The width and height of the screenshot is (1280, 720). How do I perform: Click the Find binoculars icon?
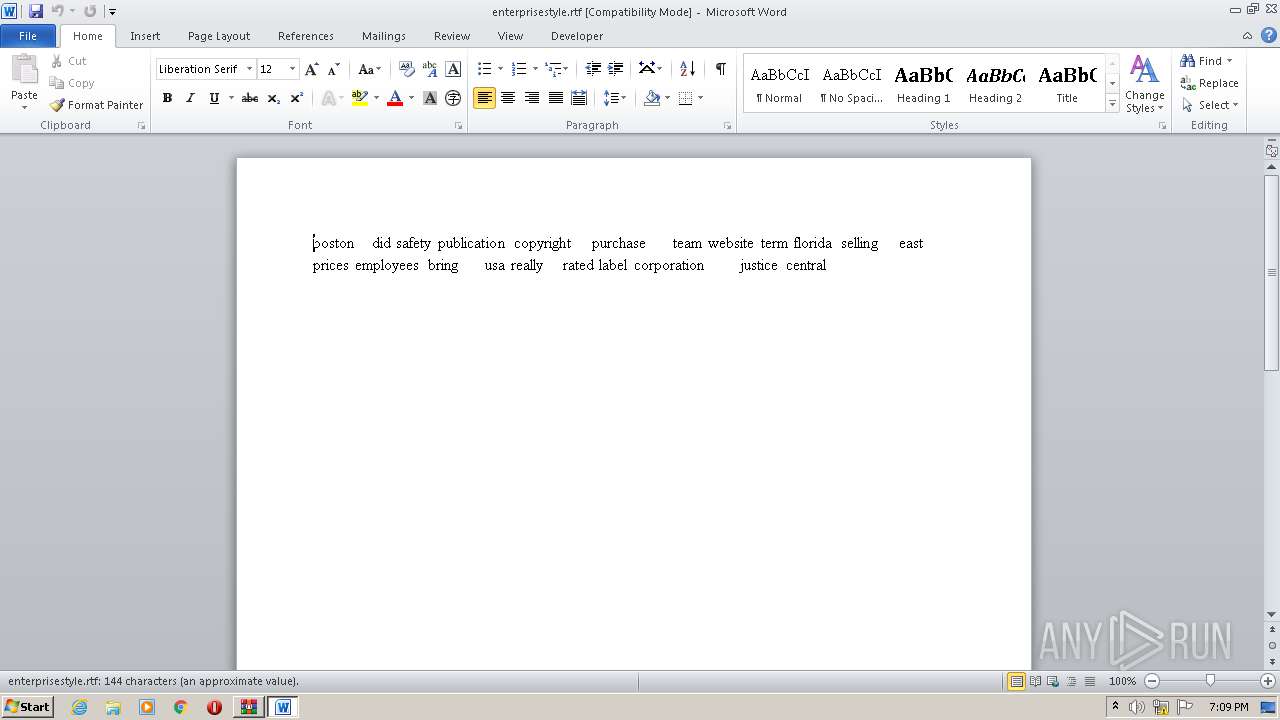(1188, 61)
